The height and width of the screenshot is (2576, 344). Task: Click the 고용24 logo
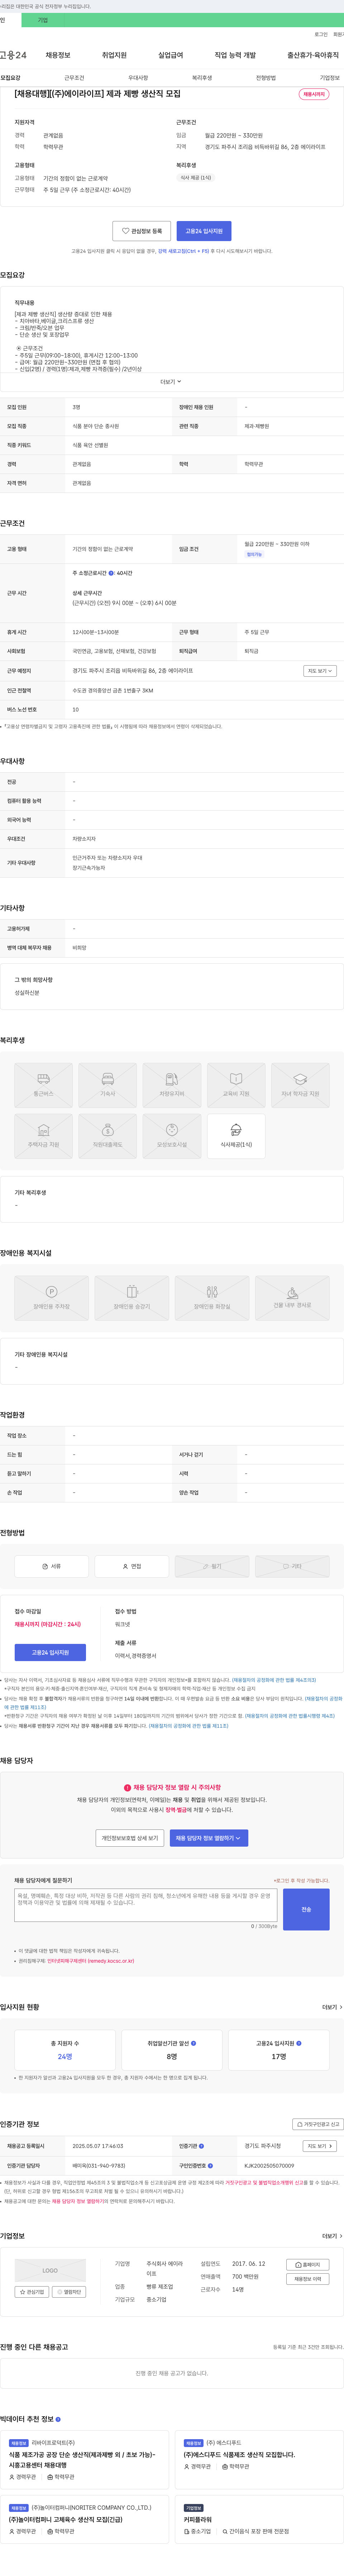point(13,55)
